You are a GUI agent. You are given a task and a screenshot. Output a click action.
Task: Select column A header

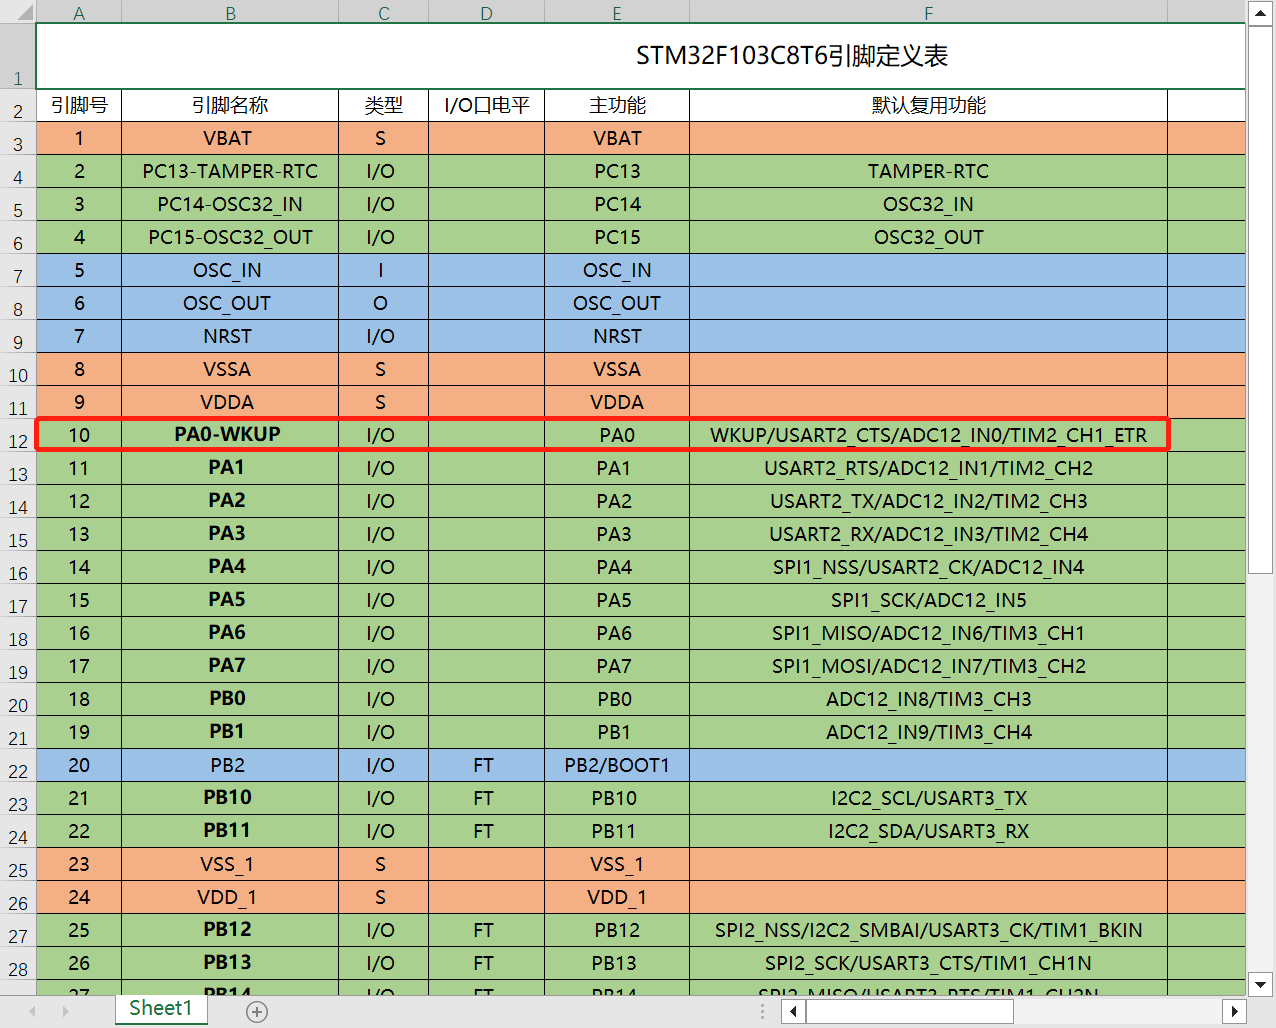click(x=79, y=13)
